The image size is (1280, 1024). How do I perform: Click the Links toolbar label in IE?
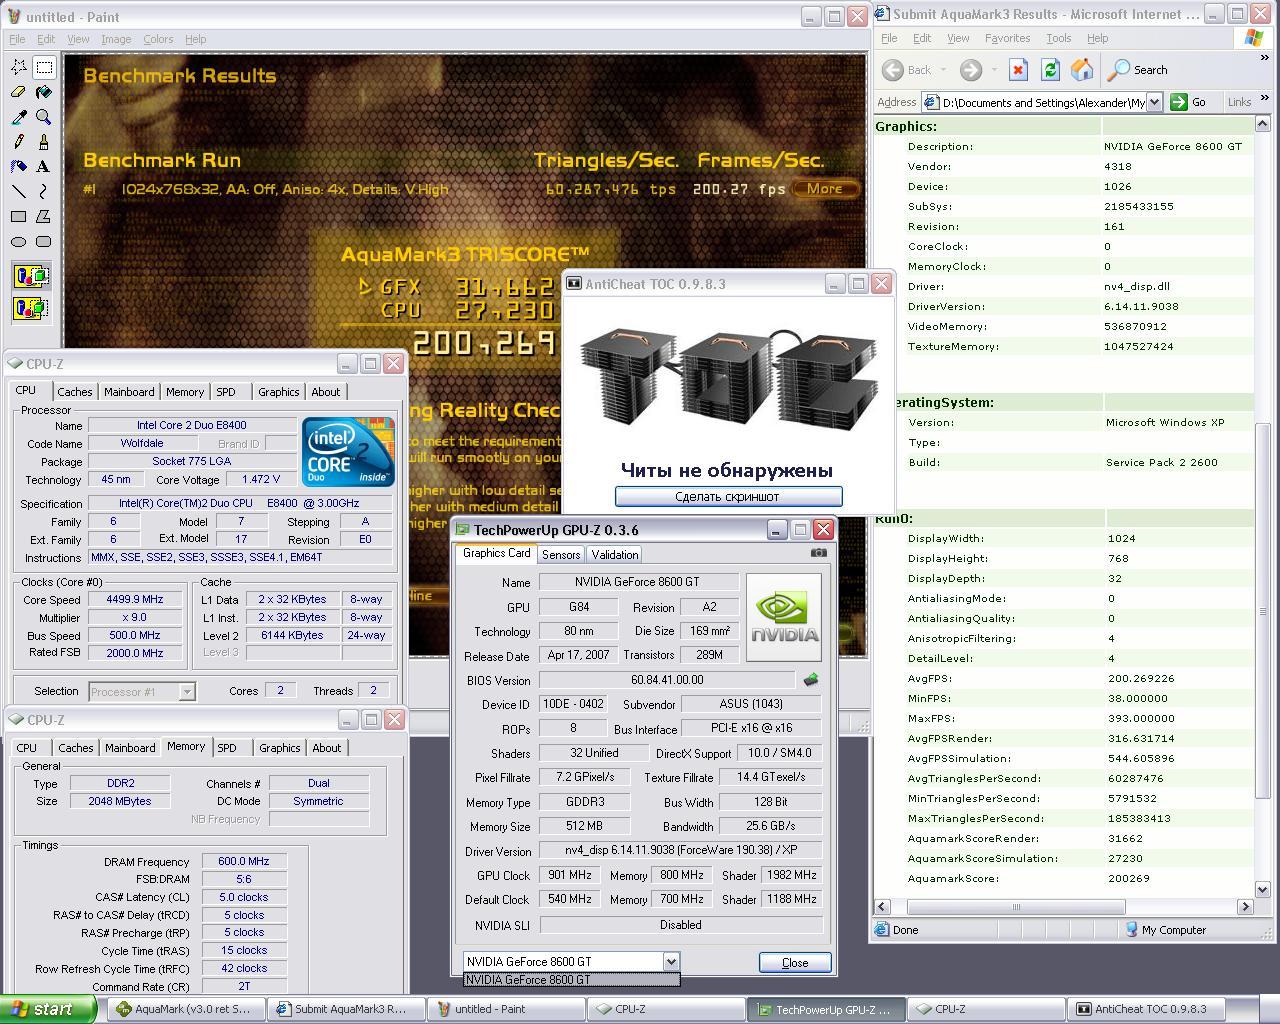[1239, 102]
